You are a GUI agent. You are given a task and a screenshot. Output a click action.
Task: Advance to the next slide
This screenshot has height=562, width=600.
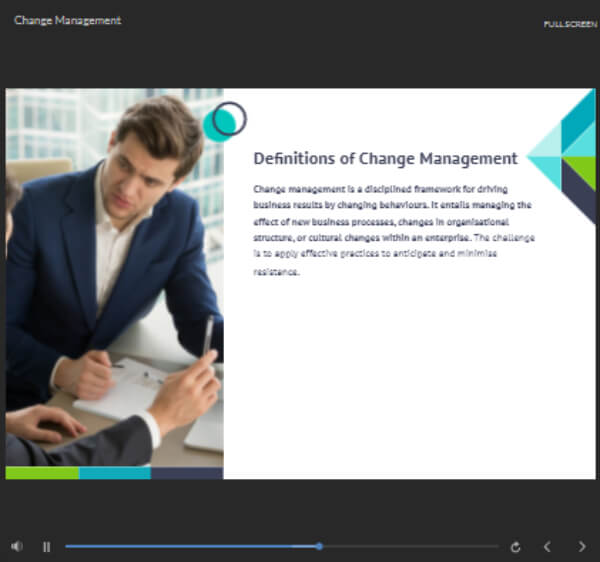(x=582, y=547)
